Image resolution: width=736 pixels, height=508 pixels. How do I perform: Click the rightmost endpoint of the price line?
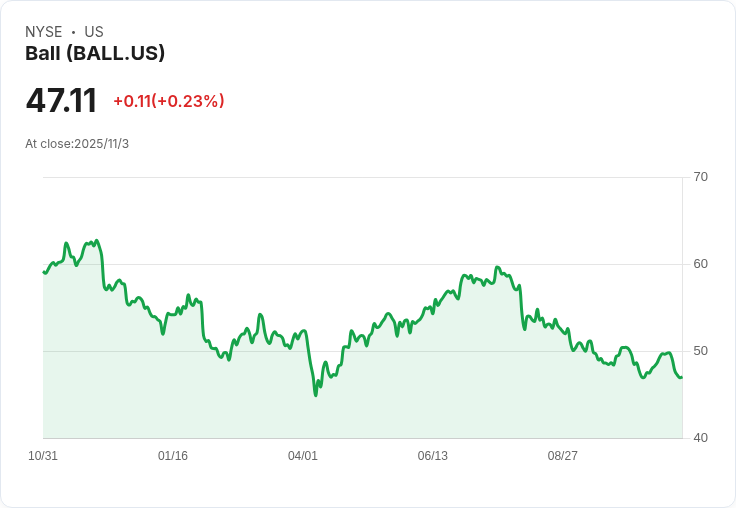tap(681, 377)
